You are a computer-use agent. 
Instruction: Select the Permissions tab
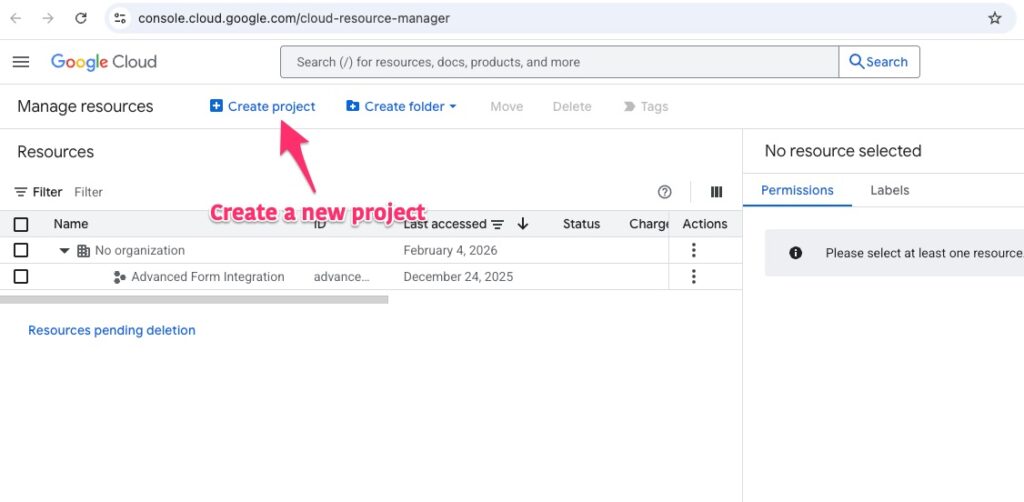pos(797,190)
